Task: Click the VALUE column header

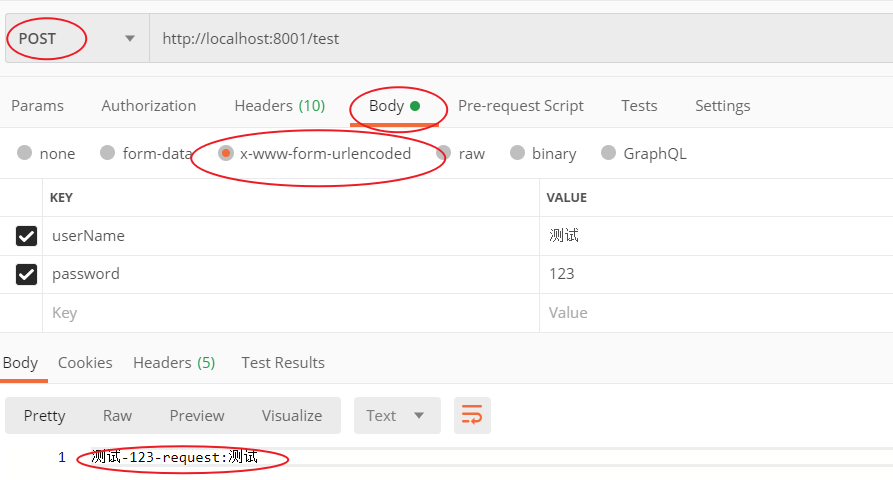Action: pyautogui.click(x=567, y=198)
